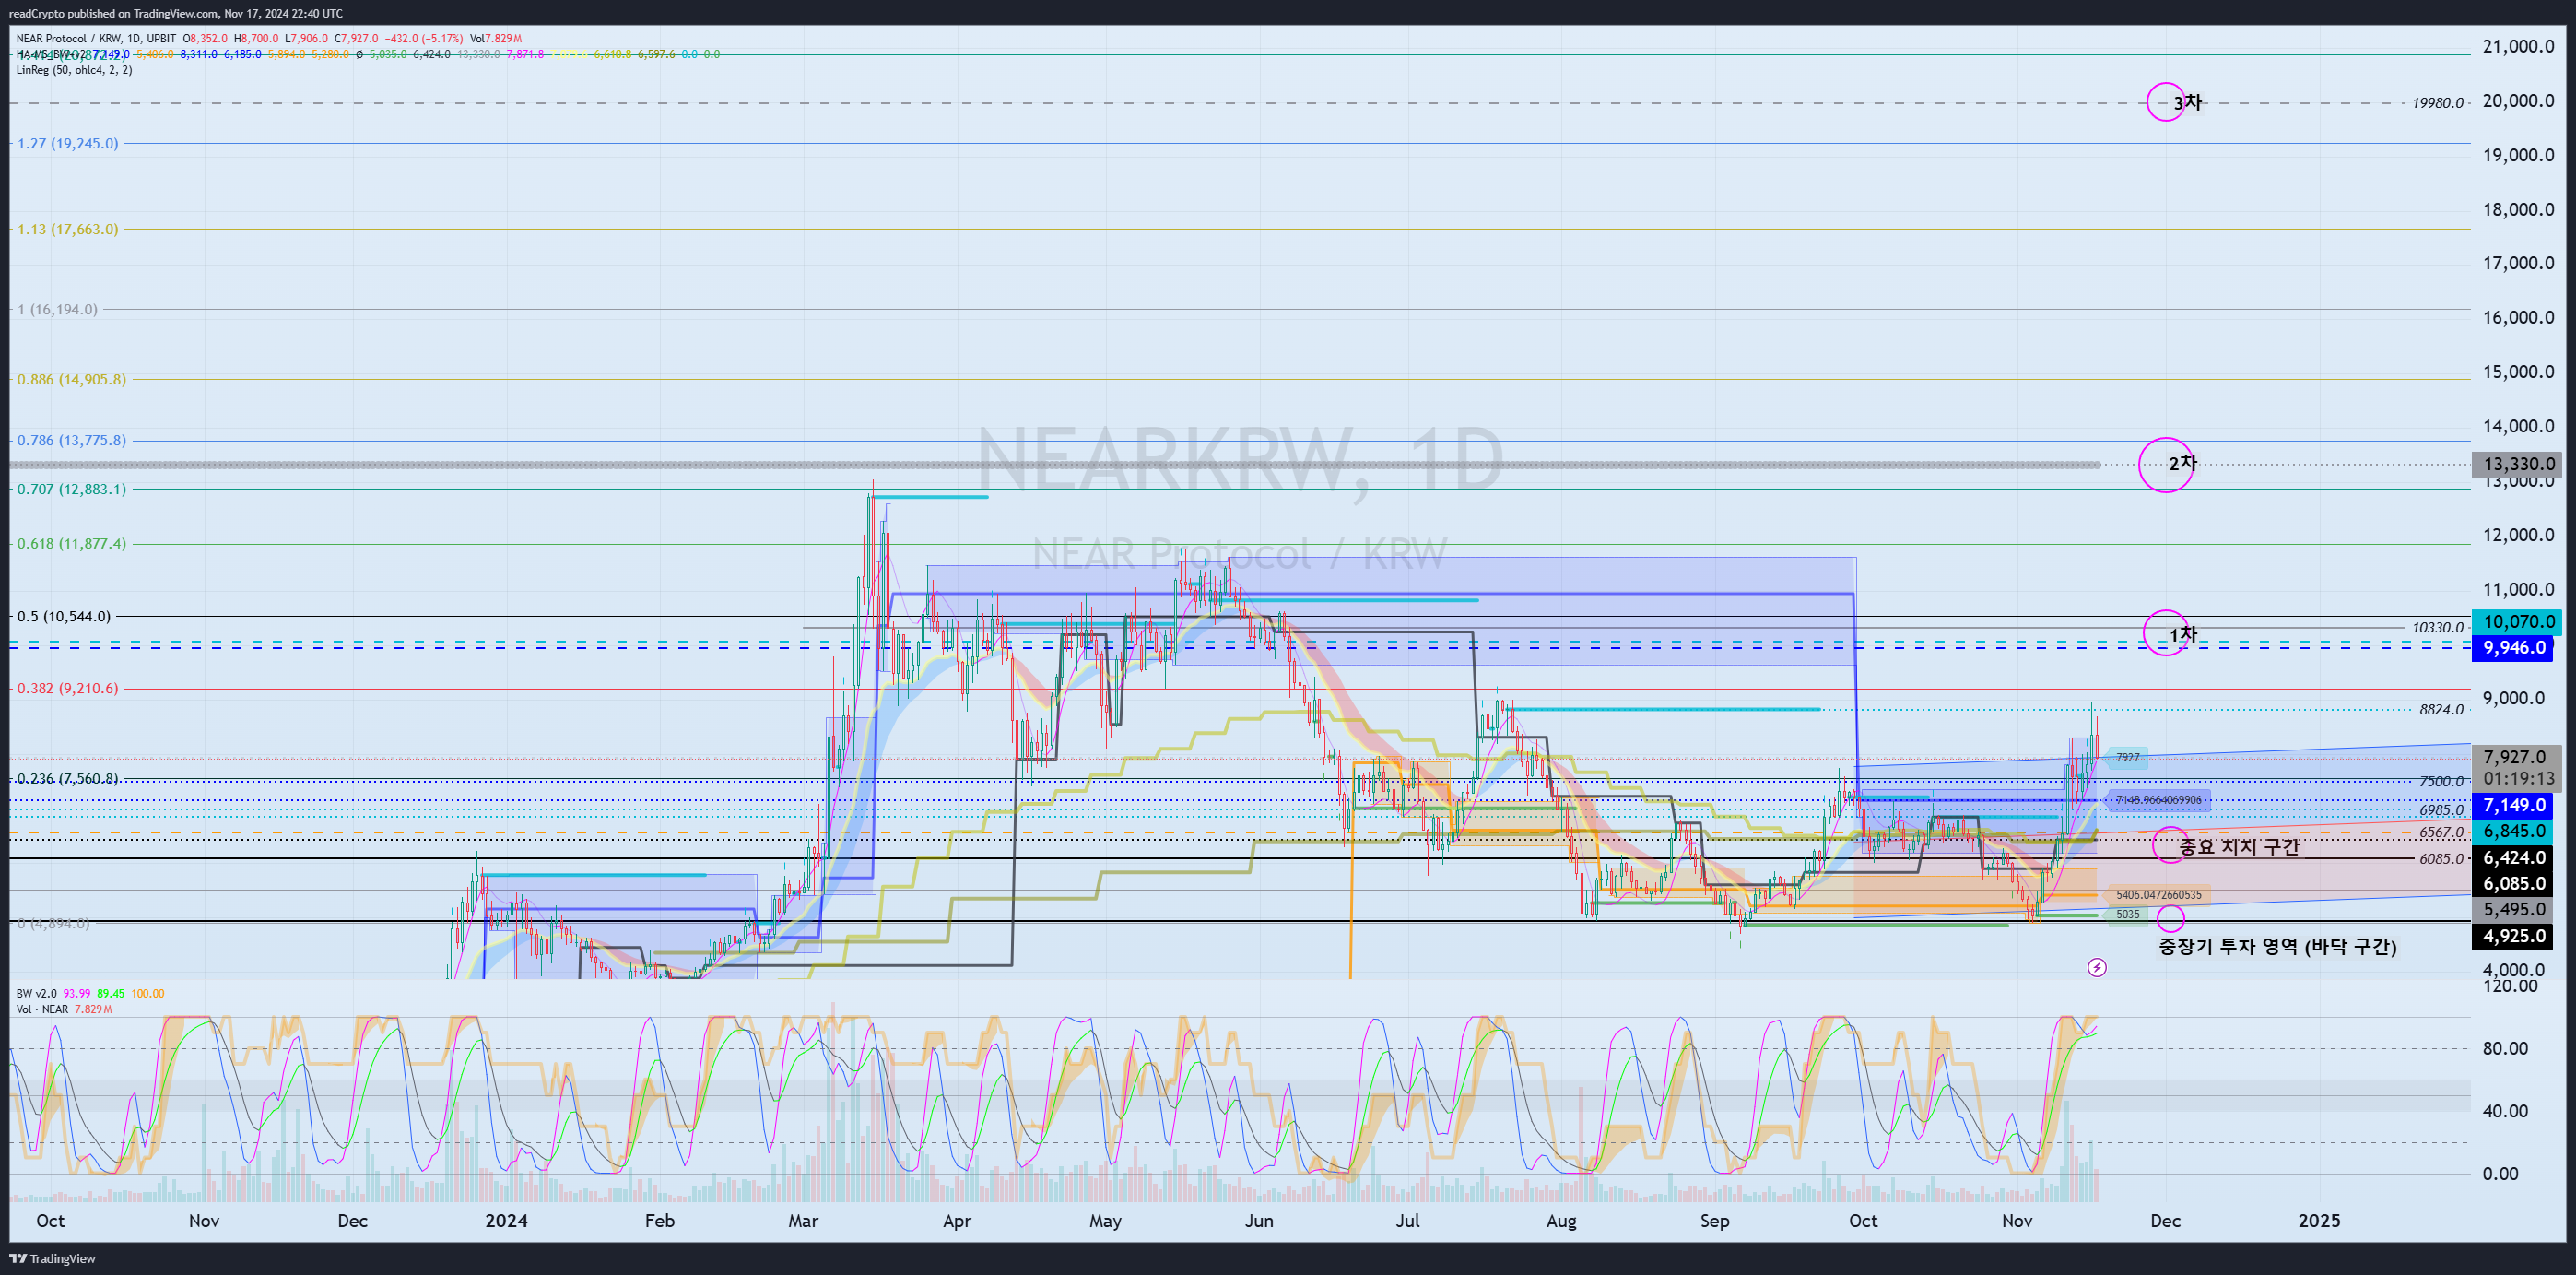Click the Vol · NEAR volume legend
Screen dimensions: 2576x1275
pyautogui.click(x=42, y=1009)
